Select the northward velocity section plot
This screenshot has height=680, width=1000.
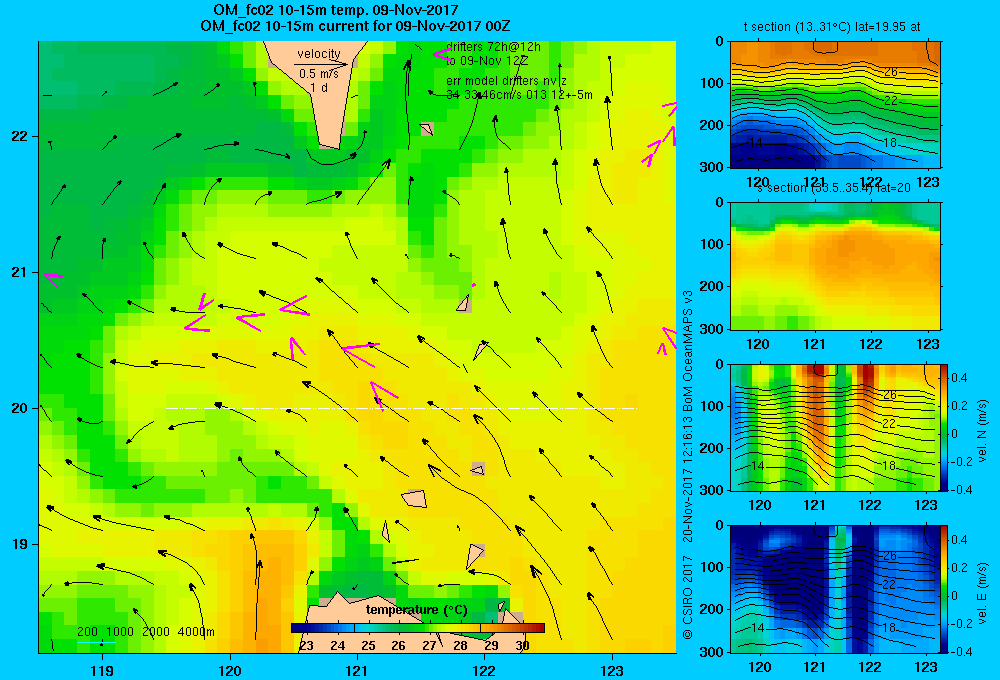[x=835, y=427]
